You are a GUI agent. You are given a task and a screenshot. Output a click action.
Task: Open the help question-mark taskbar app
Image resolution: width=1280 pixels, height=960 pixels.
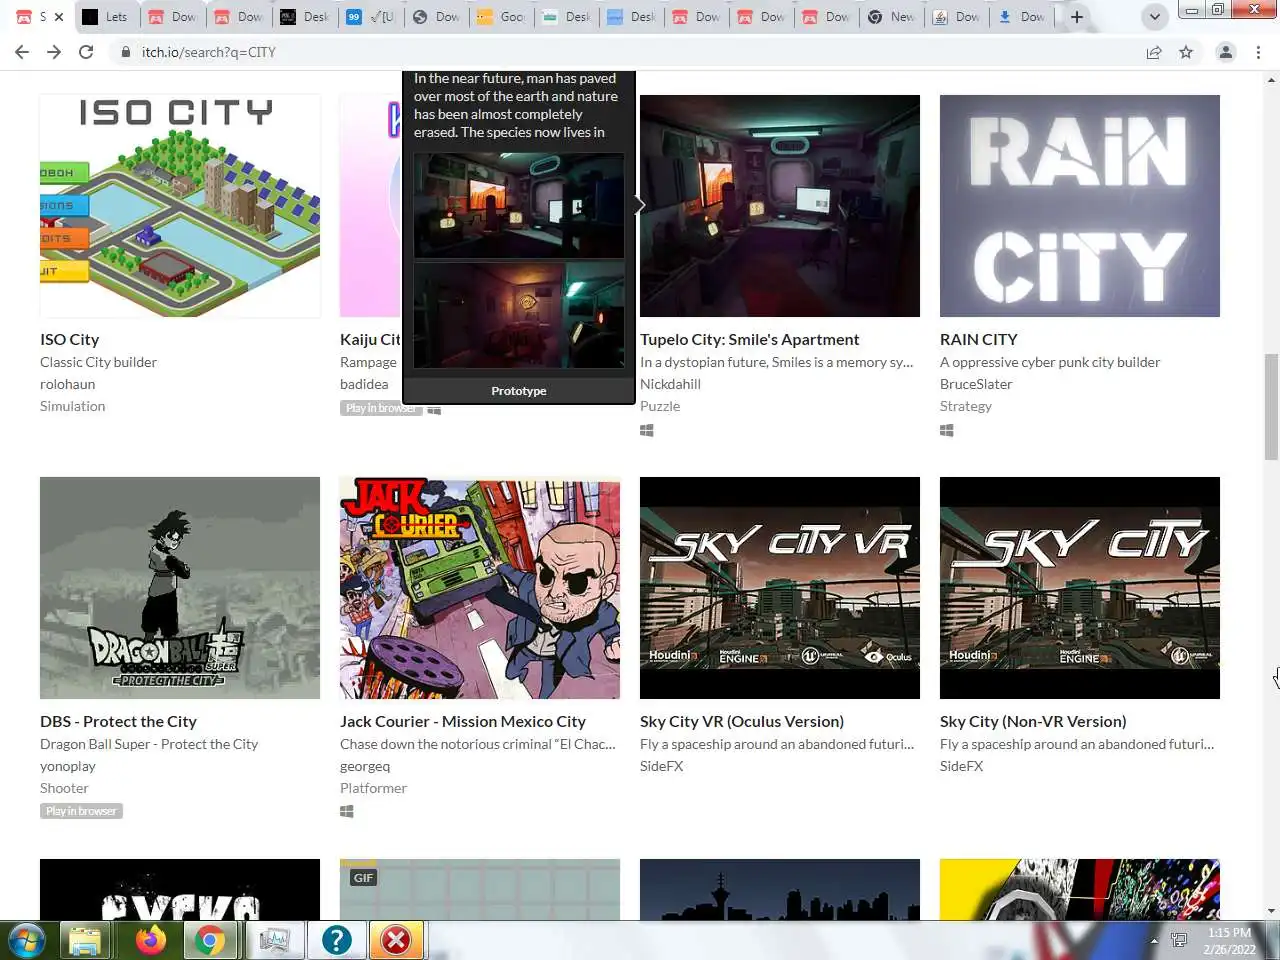coord(337,940)
